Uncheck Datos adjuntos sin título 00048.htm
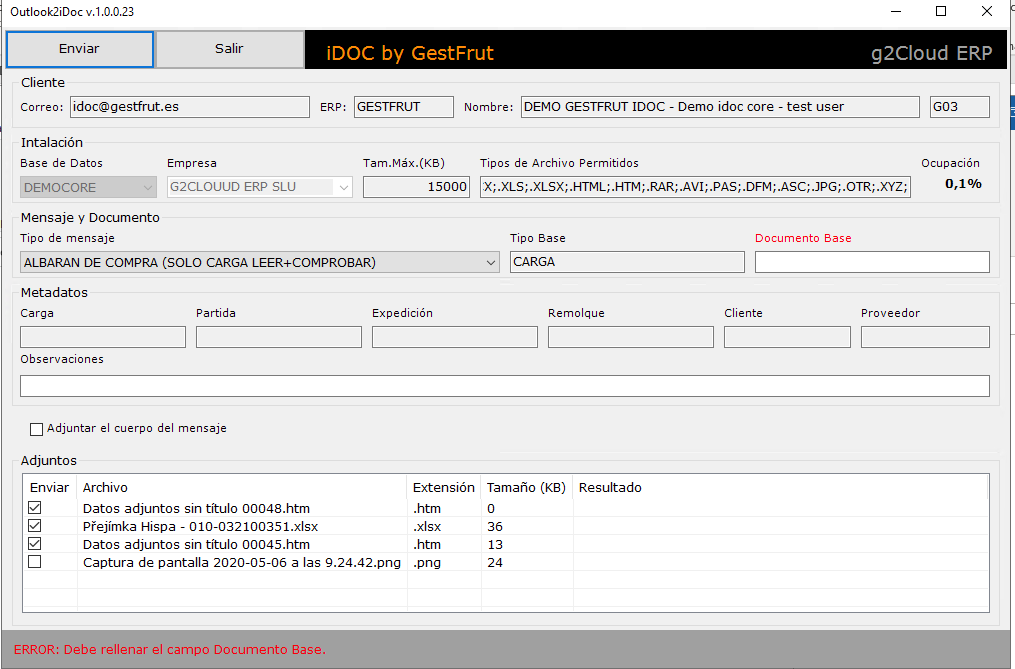This screenshot has height=669, width=1015. pos(35,508)
